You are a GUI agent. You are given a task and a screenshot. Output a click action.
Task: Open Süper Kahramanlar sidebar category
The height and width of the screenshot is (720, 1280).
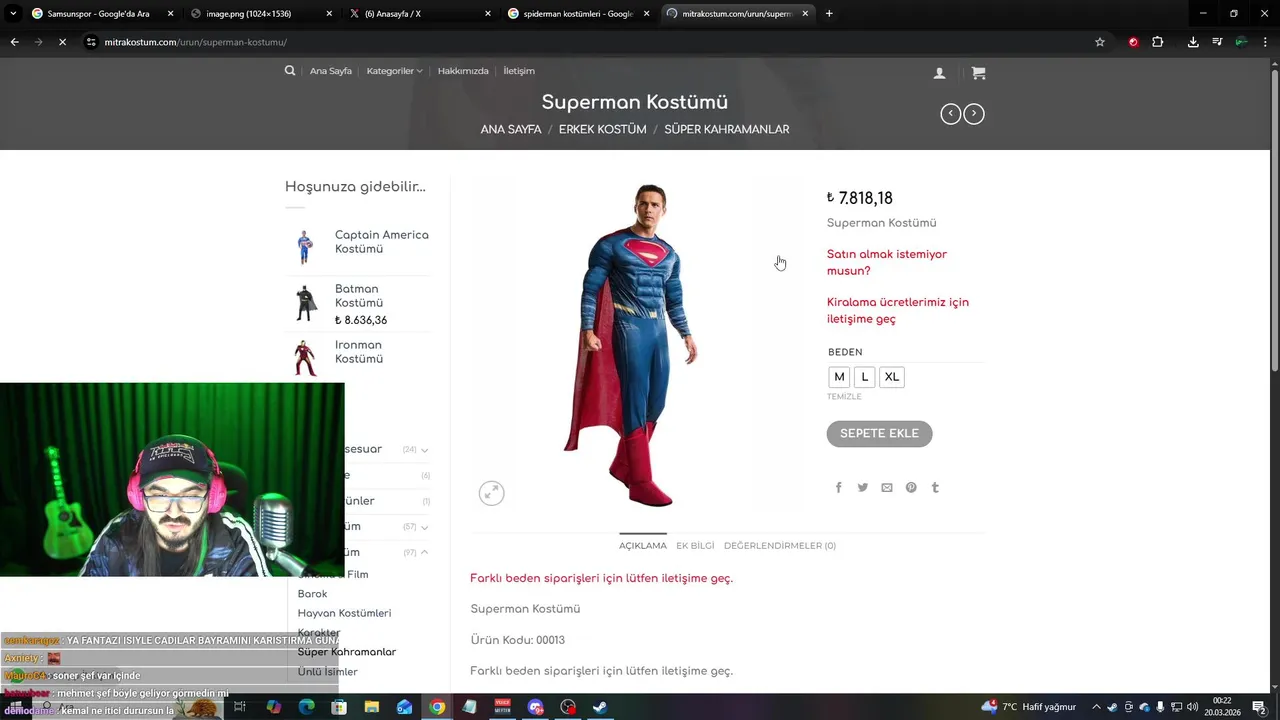click(x=347, y=652)
